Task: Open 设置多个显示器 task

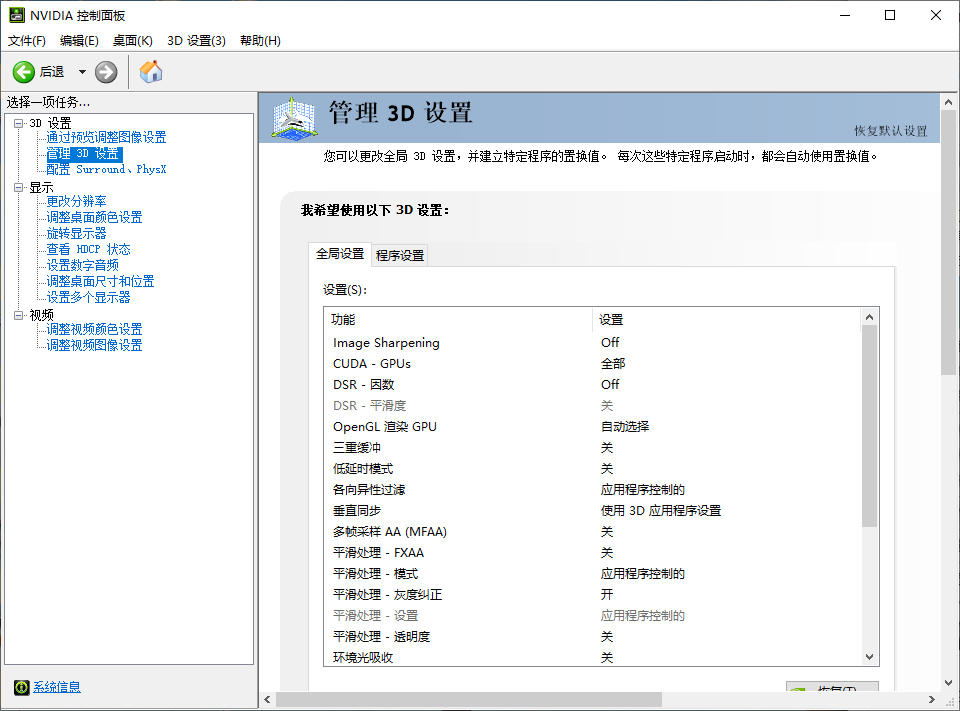Action: [x=89, y=297]
